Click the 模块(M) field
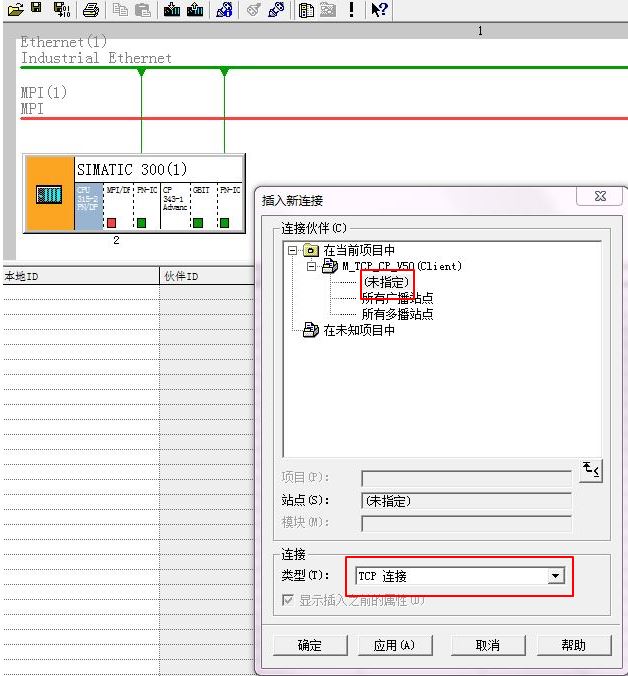The image size is (628, 676). coord(466,523)
